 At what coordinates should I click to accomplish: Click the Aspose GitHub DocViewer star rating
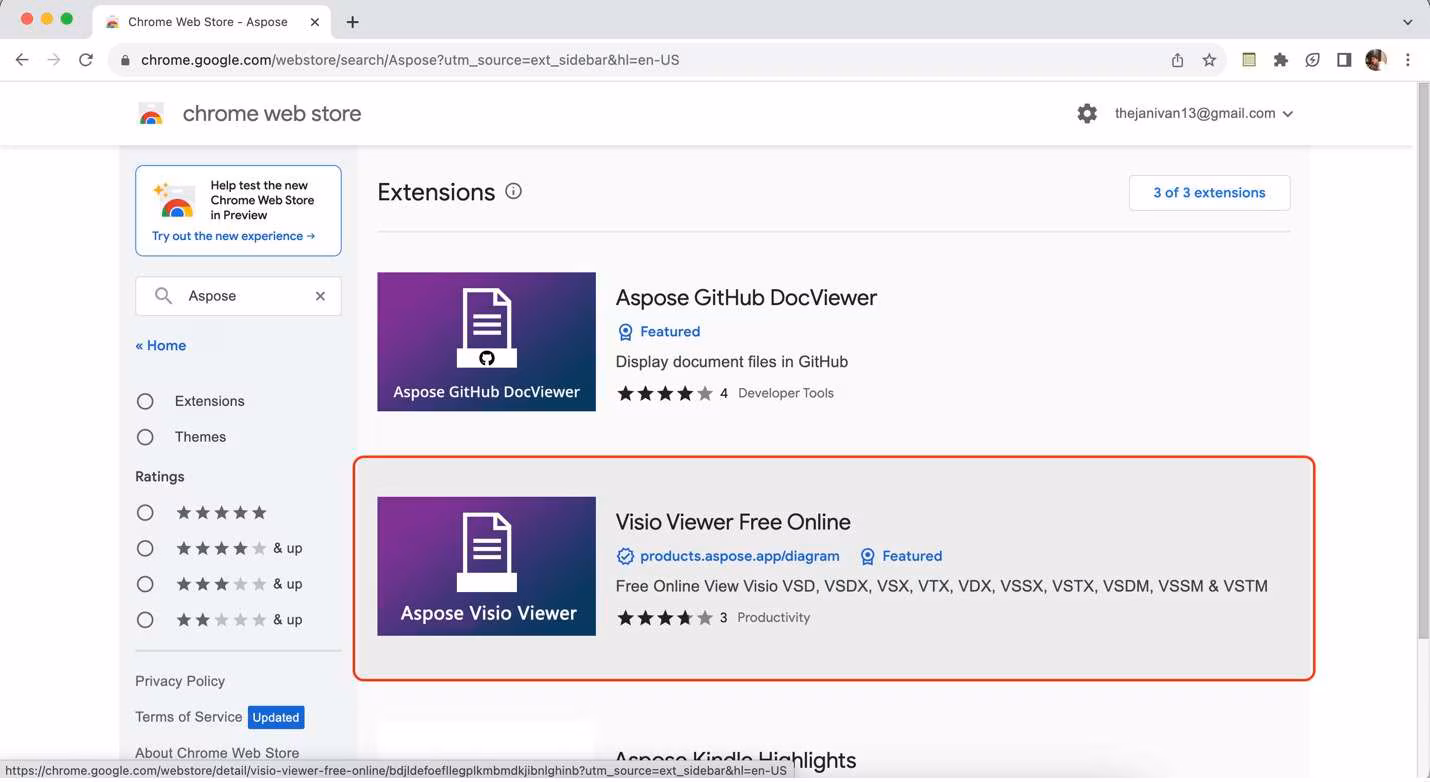tap(665, 393)
